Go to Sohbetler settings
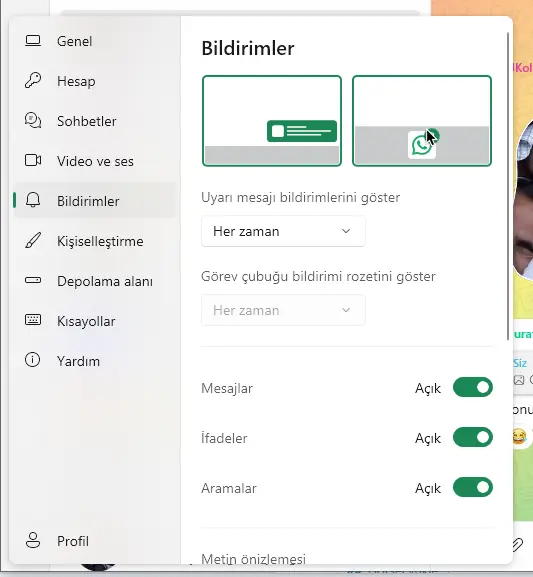 [94, 121]
